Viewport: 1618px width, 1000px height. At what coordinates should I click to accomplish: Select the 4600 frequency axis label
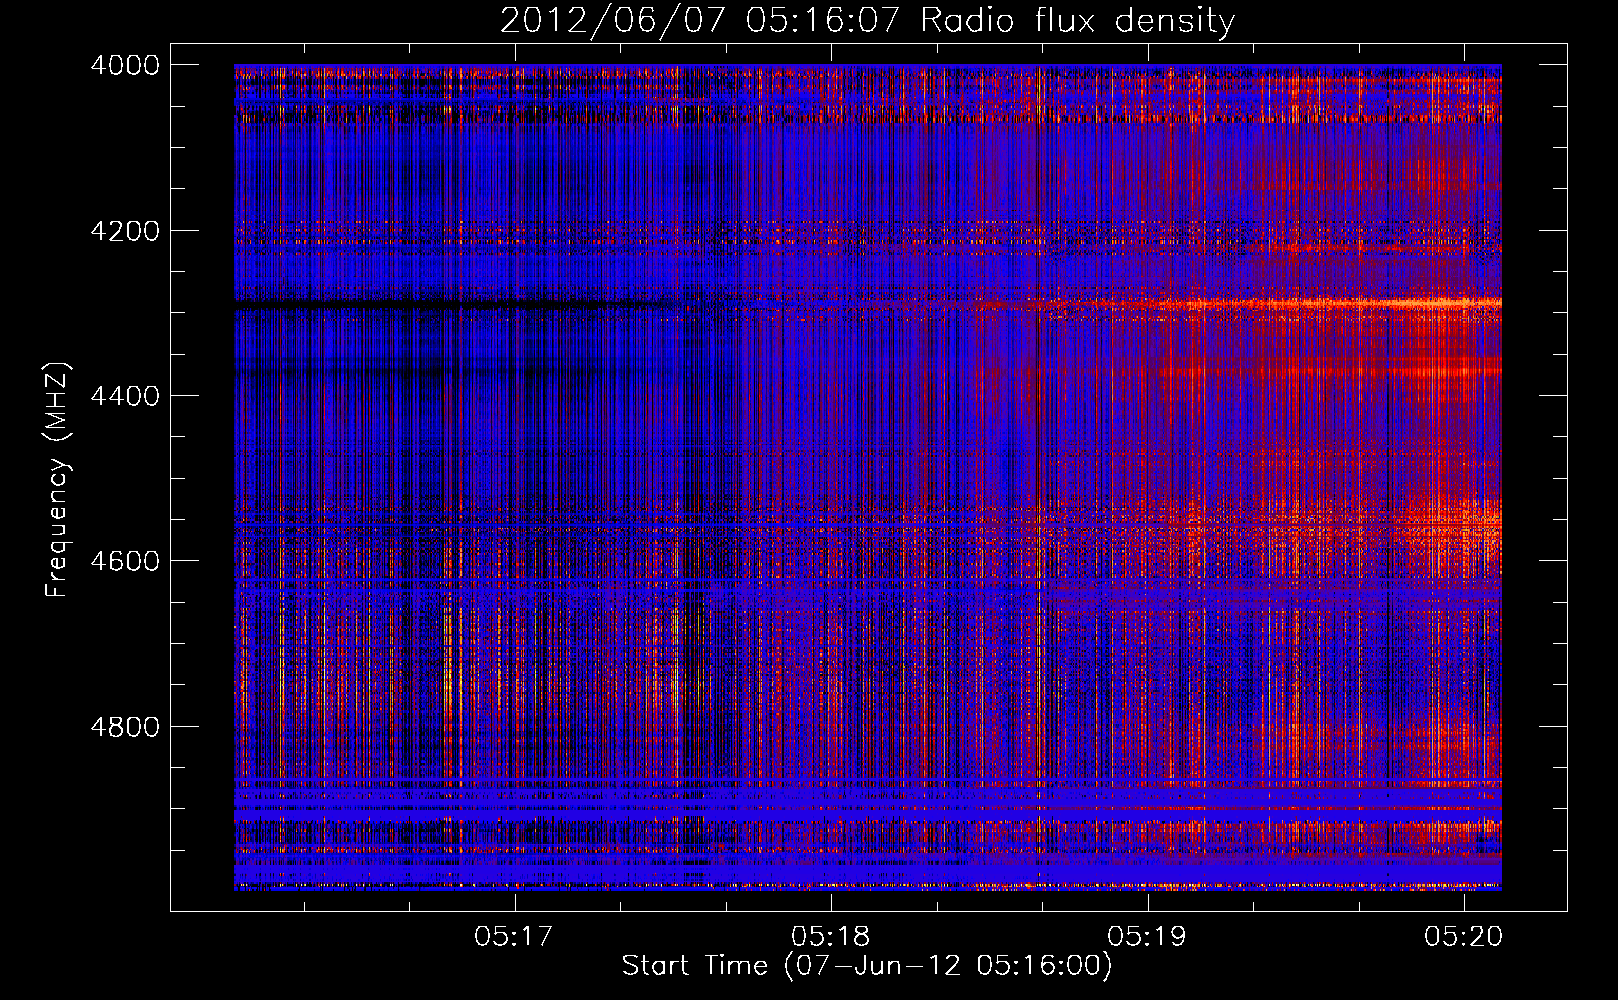click(x=125, y=561)
